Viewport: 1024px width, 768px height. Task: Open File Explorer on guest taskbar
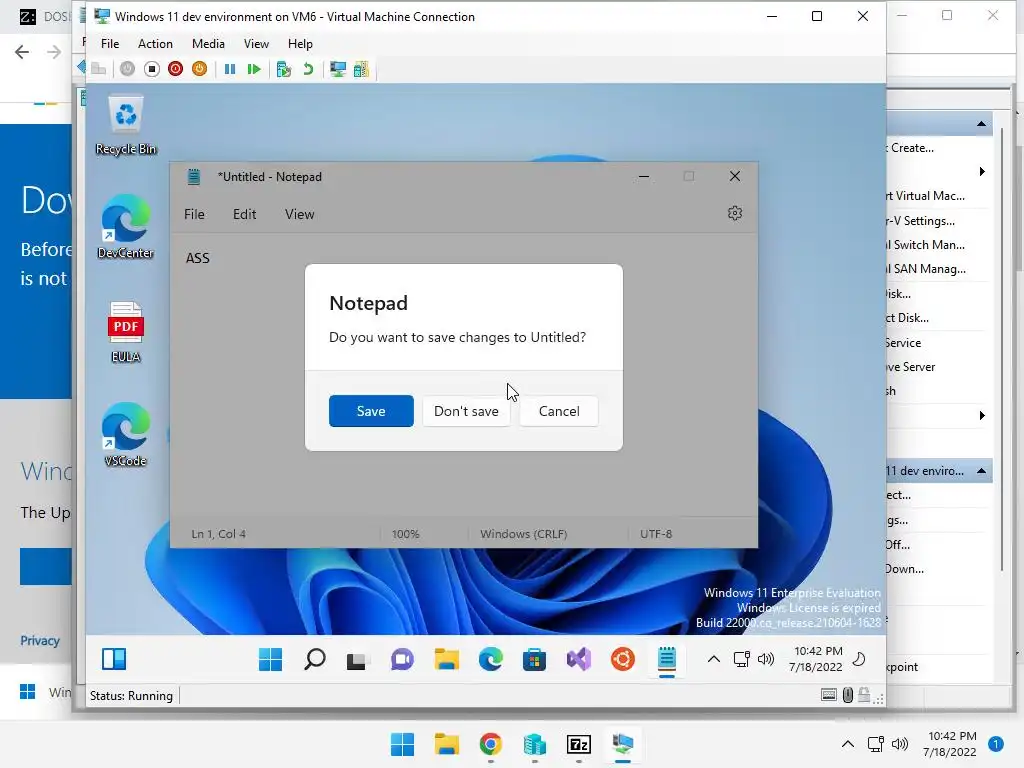(447, 660)
